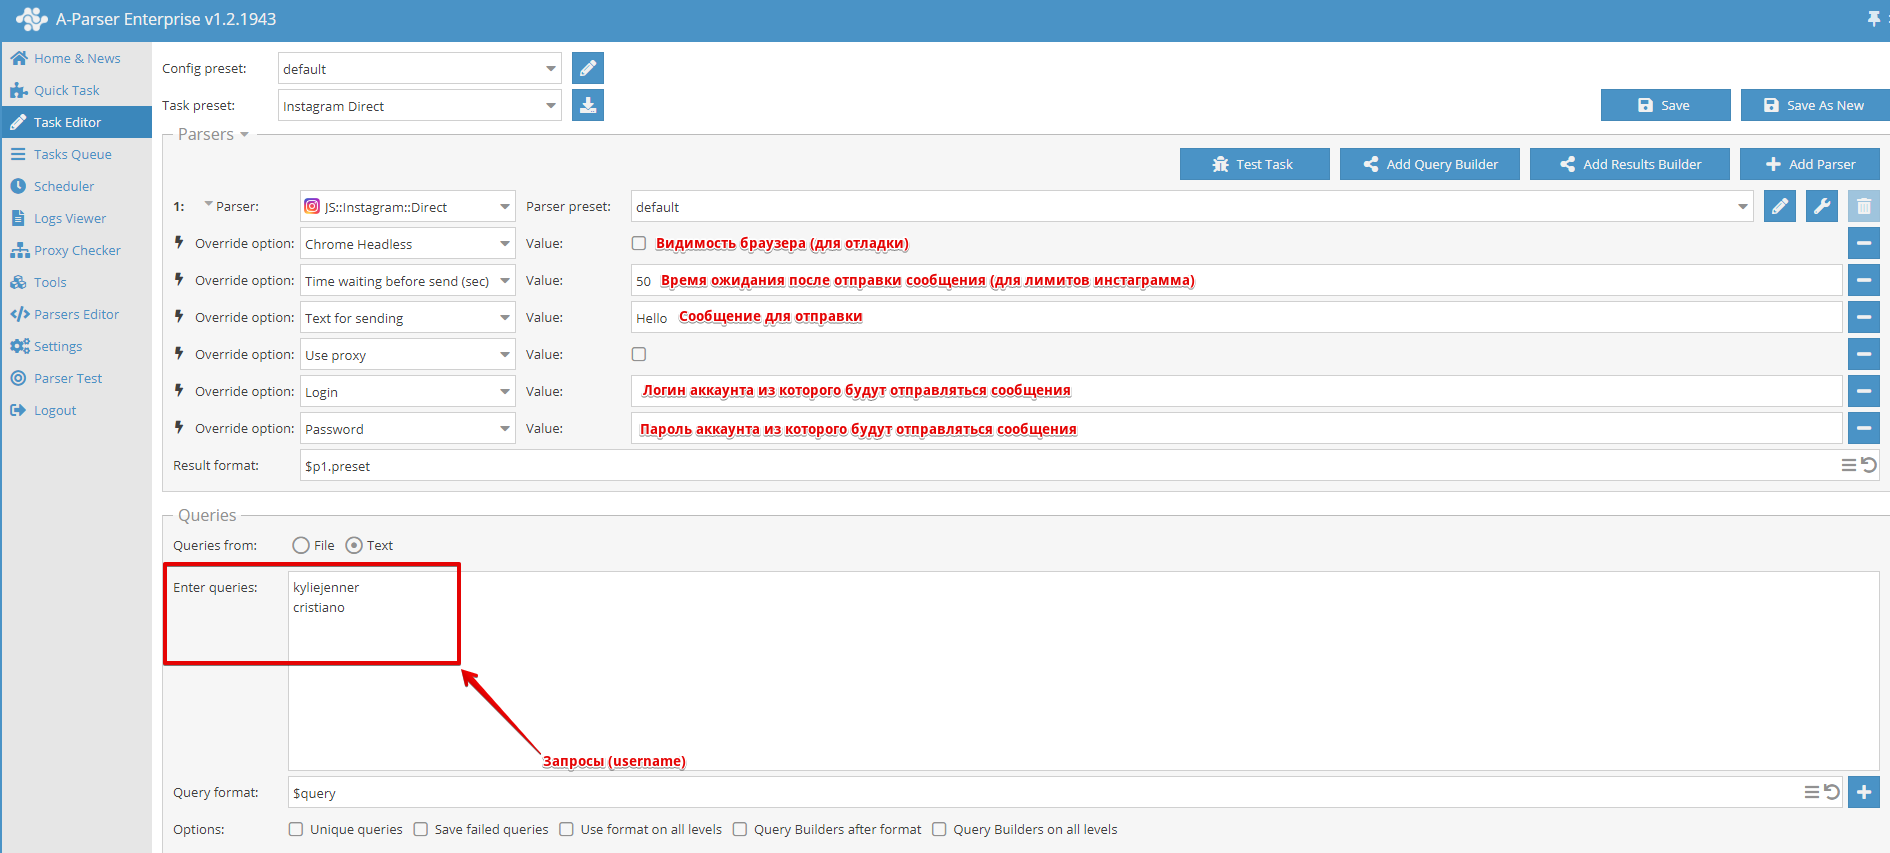
Task: Click the Save As New button
Action: point(1815,105)
